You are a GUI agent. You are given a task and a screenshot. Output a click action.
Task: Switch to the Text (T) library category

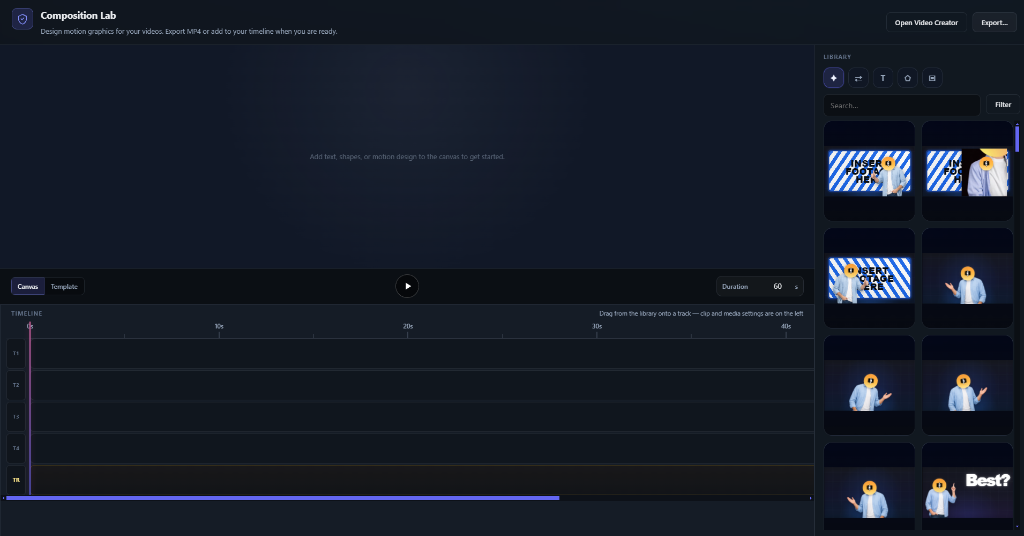[x=883, y=78]
